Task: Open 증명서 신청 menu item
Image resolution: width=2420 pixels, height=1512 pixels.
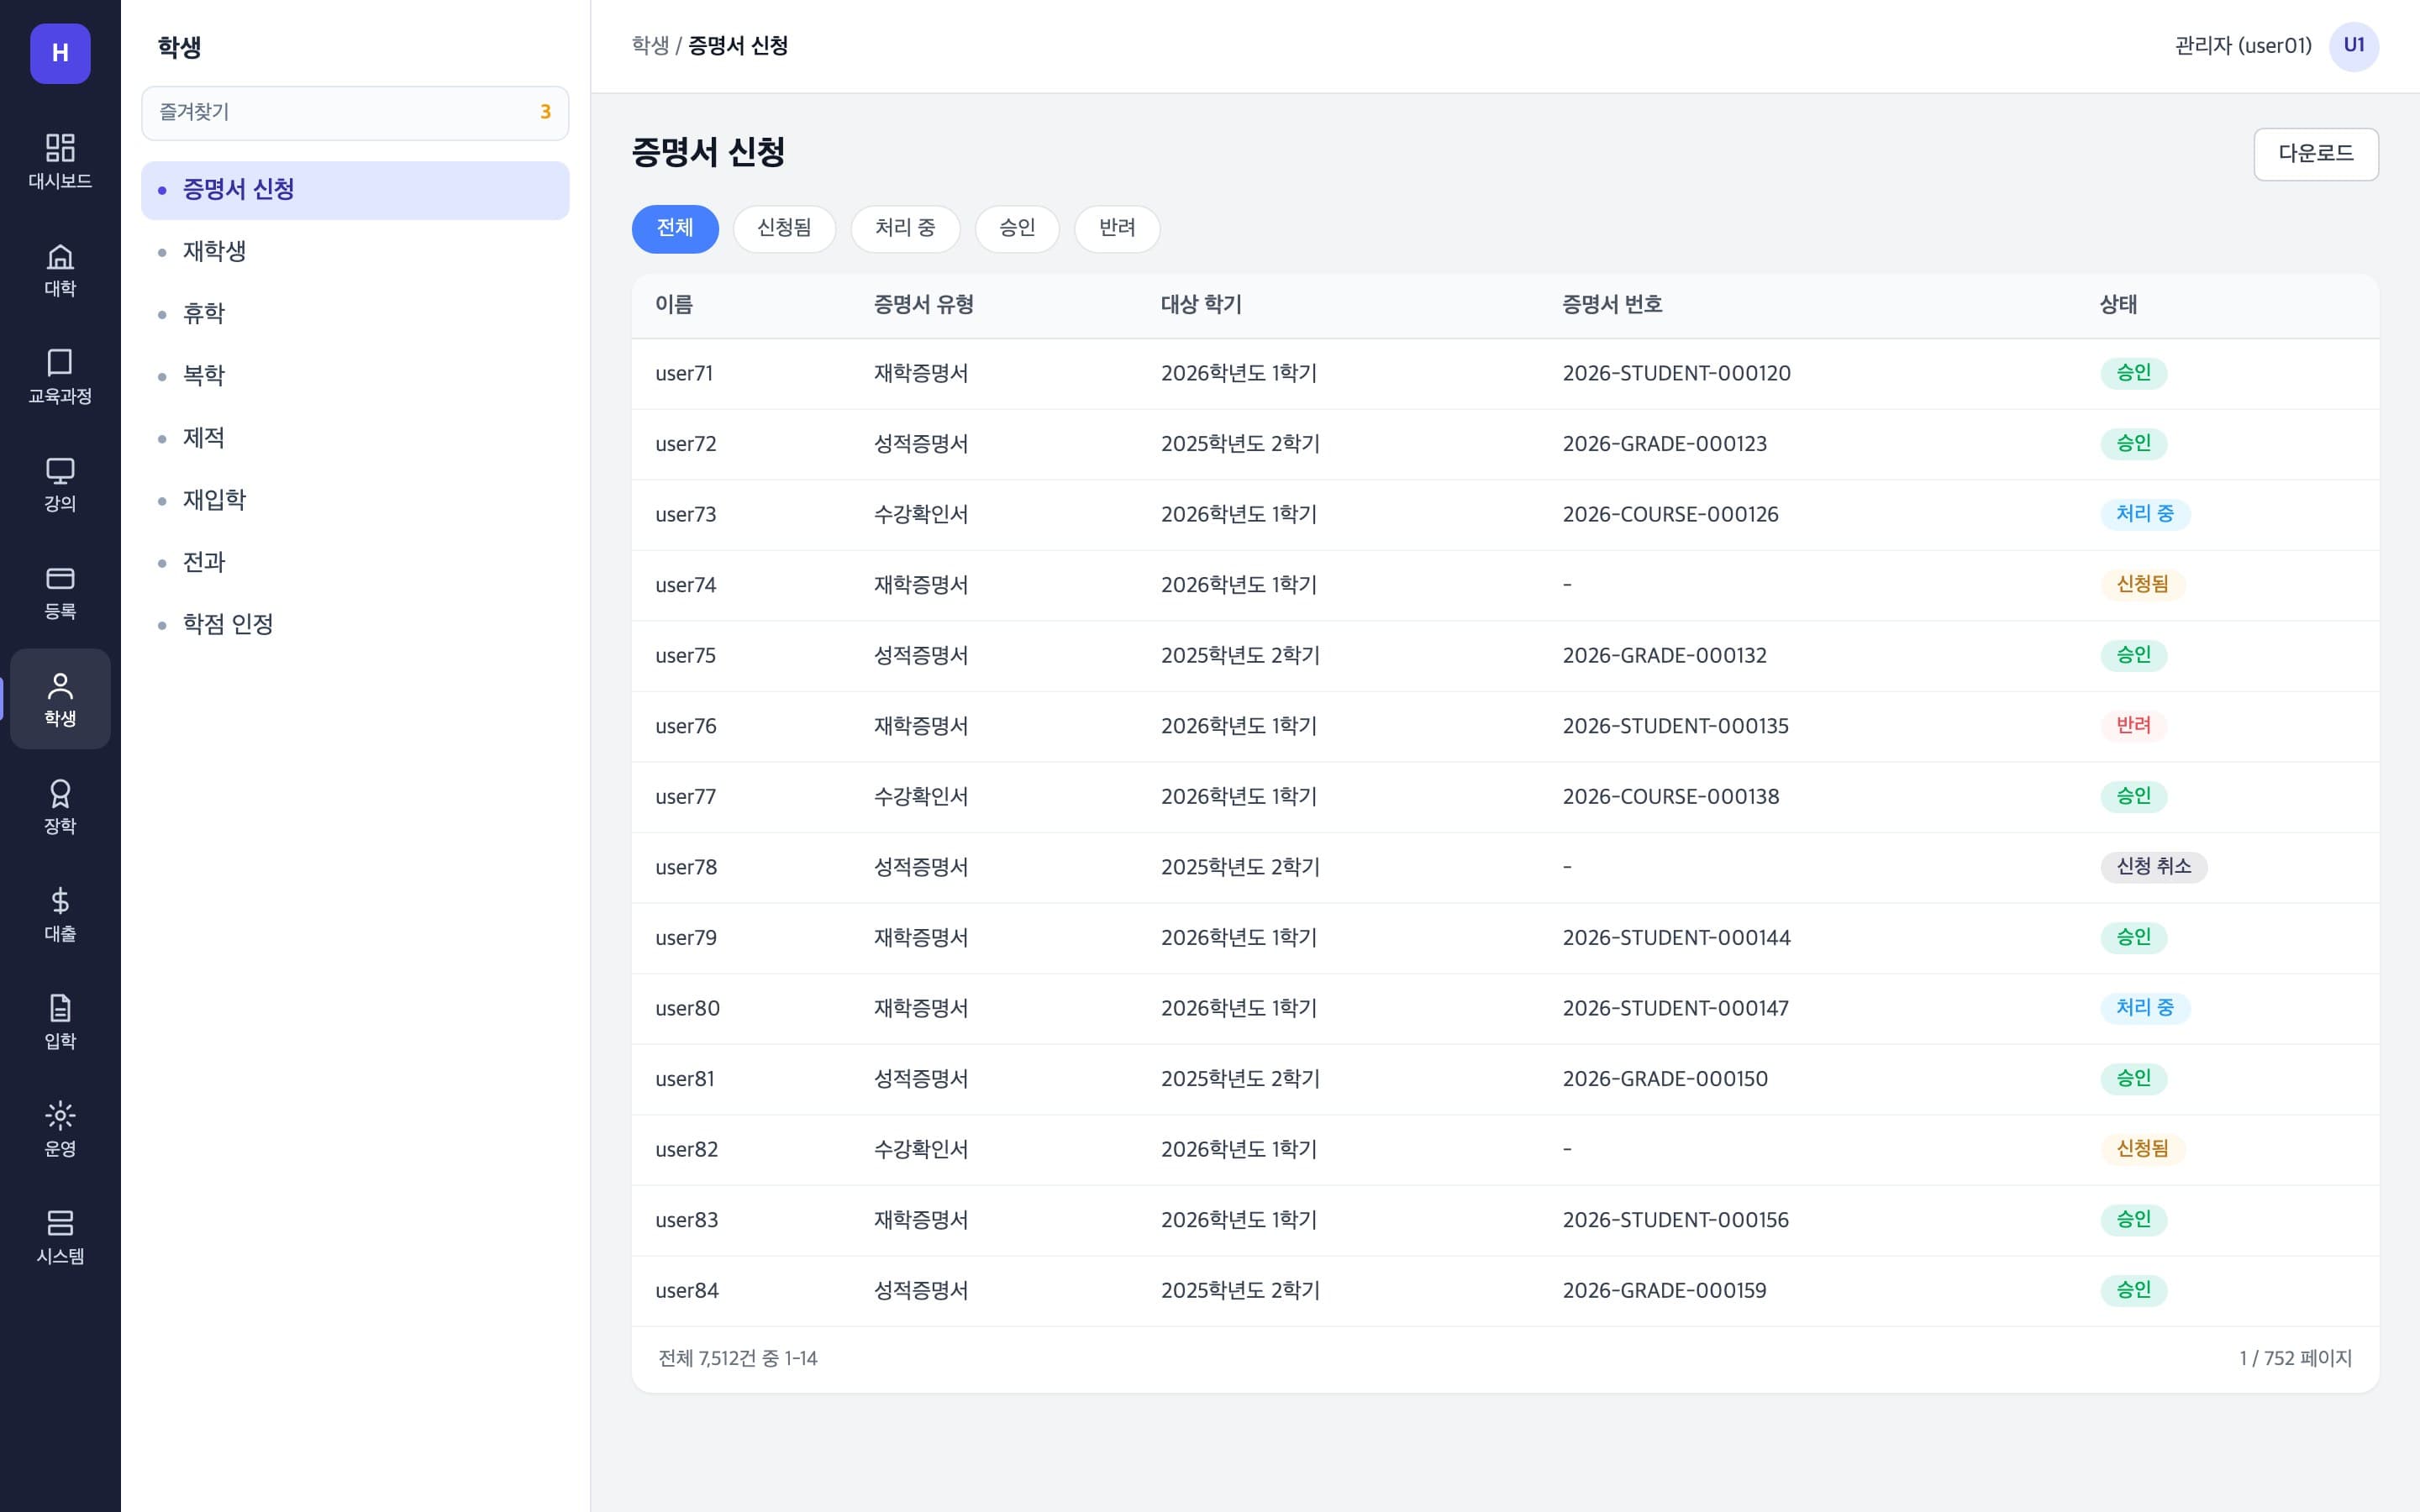Action: tap(355, 190)
